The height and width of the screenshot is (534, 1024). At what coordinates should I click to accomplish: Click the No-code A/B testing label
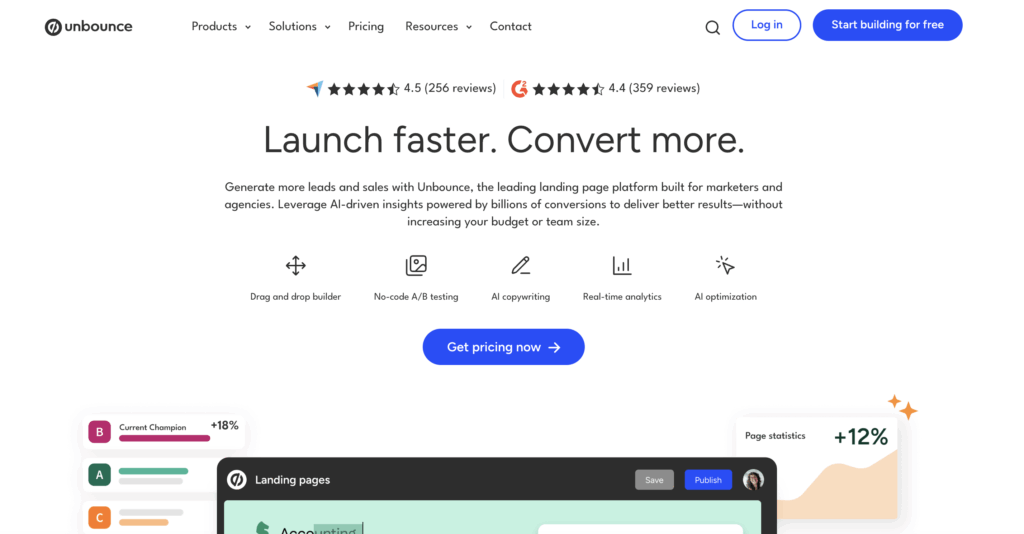(x=416, y=296)
